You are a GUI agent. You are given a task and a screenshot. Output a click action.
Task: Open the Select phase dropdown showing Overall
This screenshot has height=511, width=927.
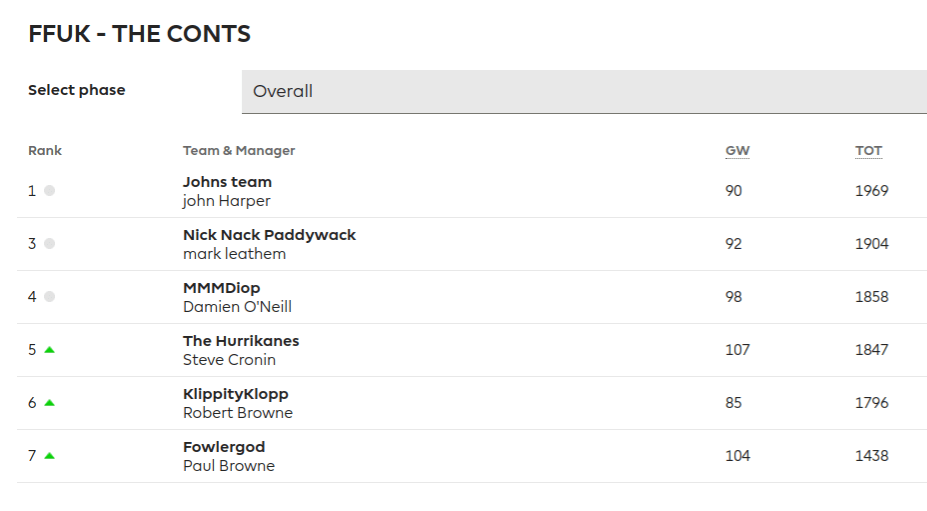pyautogui.click(x=583, y=92)
